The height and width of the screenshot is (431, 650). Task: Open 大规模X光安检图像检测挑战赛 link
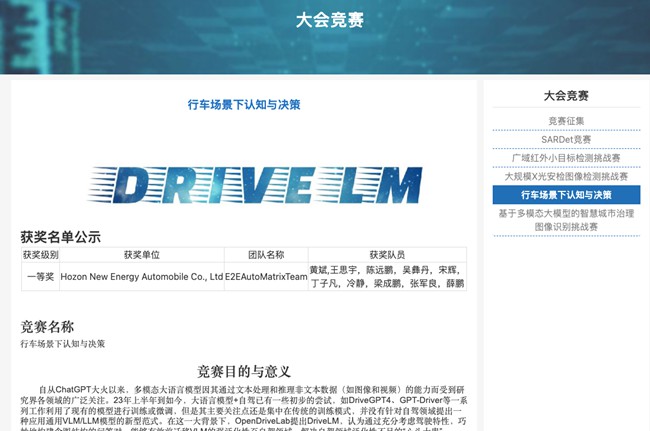566,176
